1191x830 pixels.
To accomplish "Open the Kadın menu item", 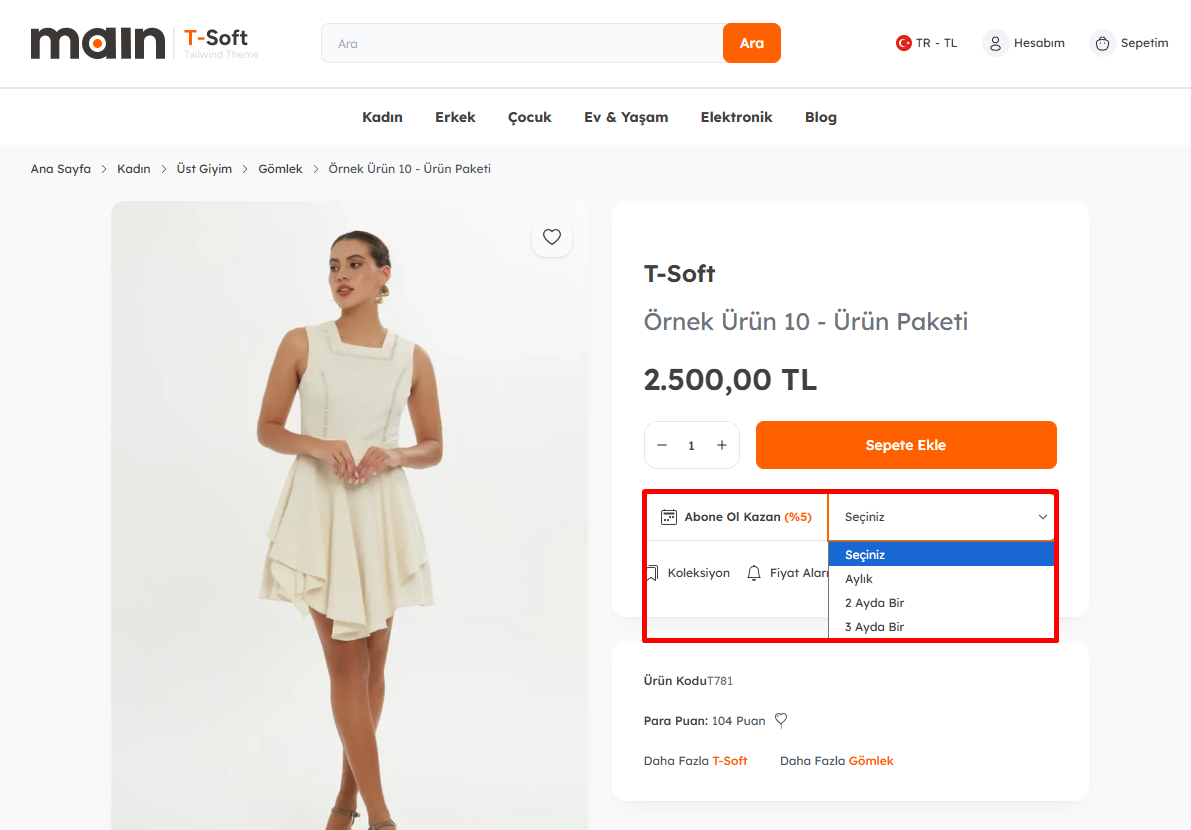I will pos(382,117).
